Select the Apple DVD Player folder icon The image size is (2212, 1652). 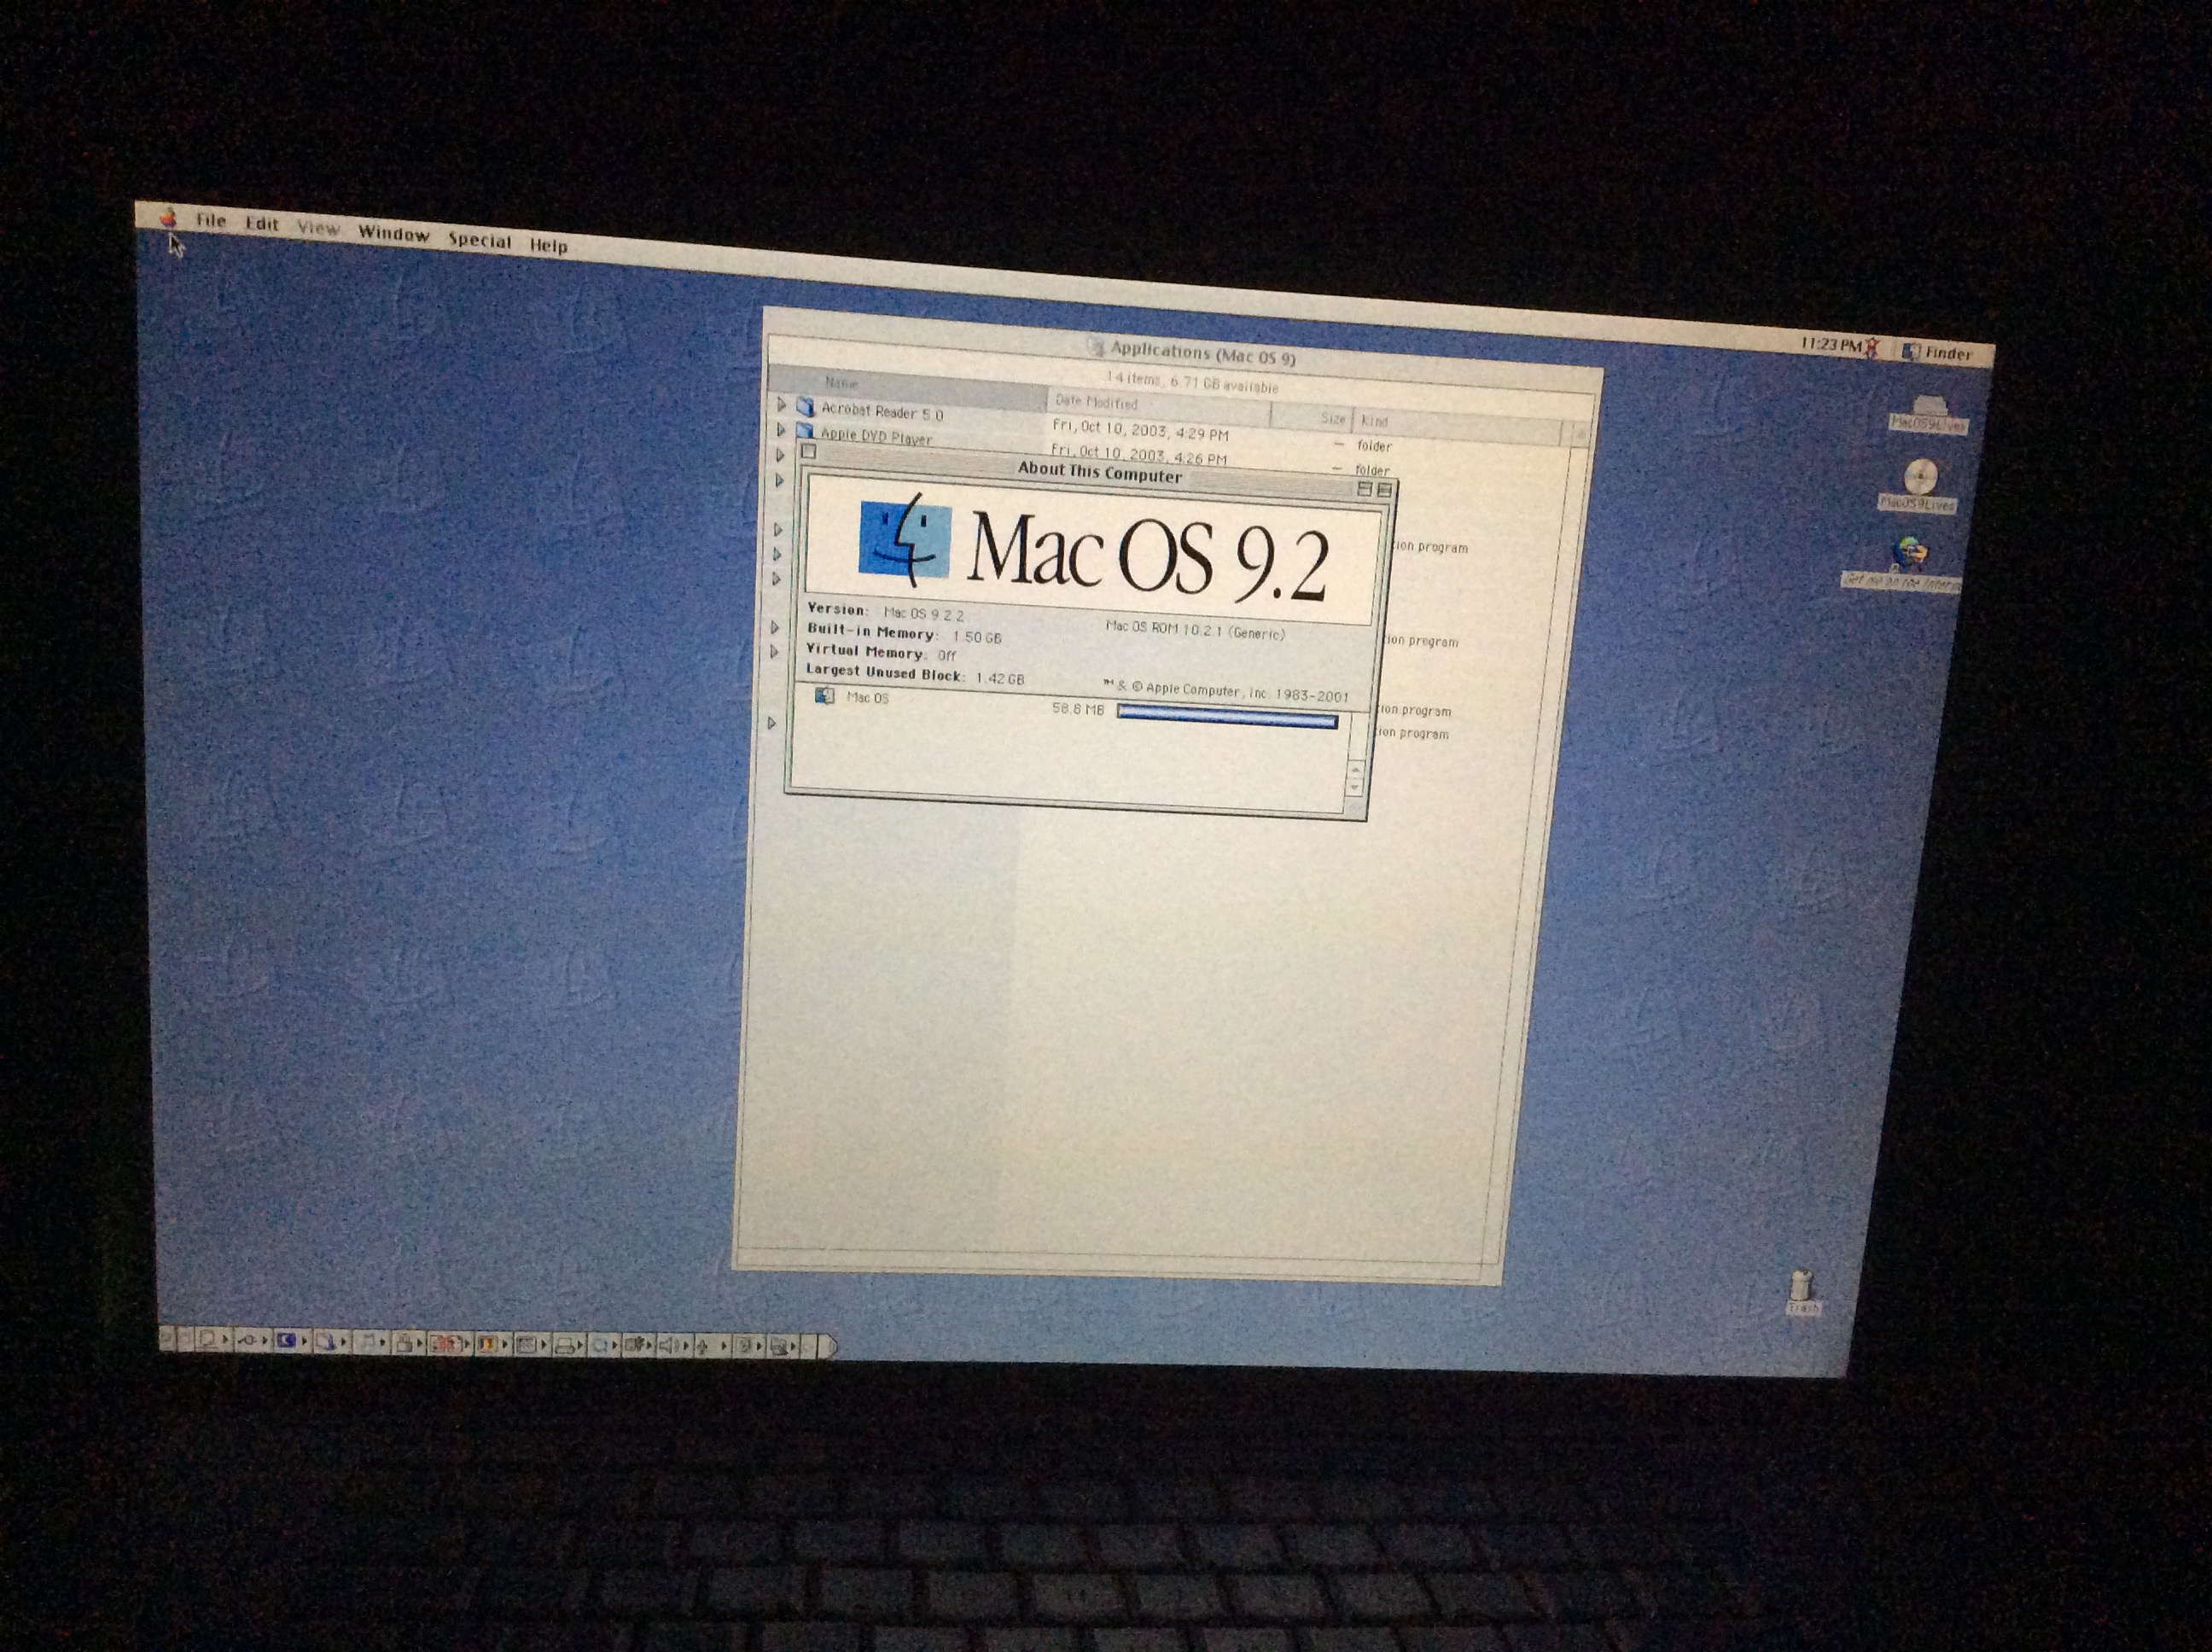coord(805,431)
